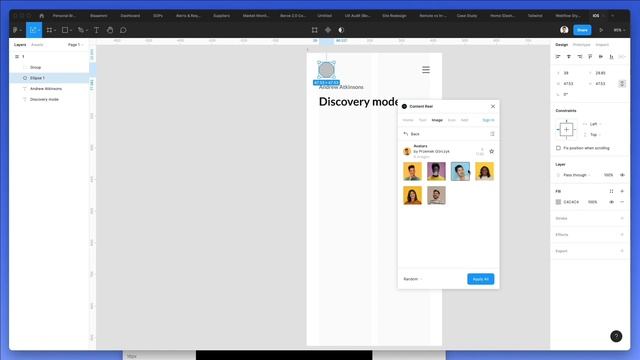The width and height of the screenshot is (640, 360).
Task: Open the Random order dropdown
Action: pyautogui.click(x=413, y=279)
